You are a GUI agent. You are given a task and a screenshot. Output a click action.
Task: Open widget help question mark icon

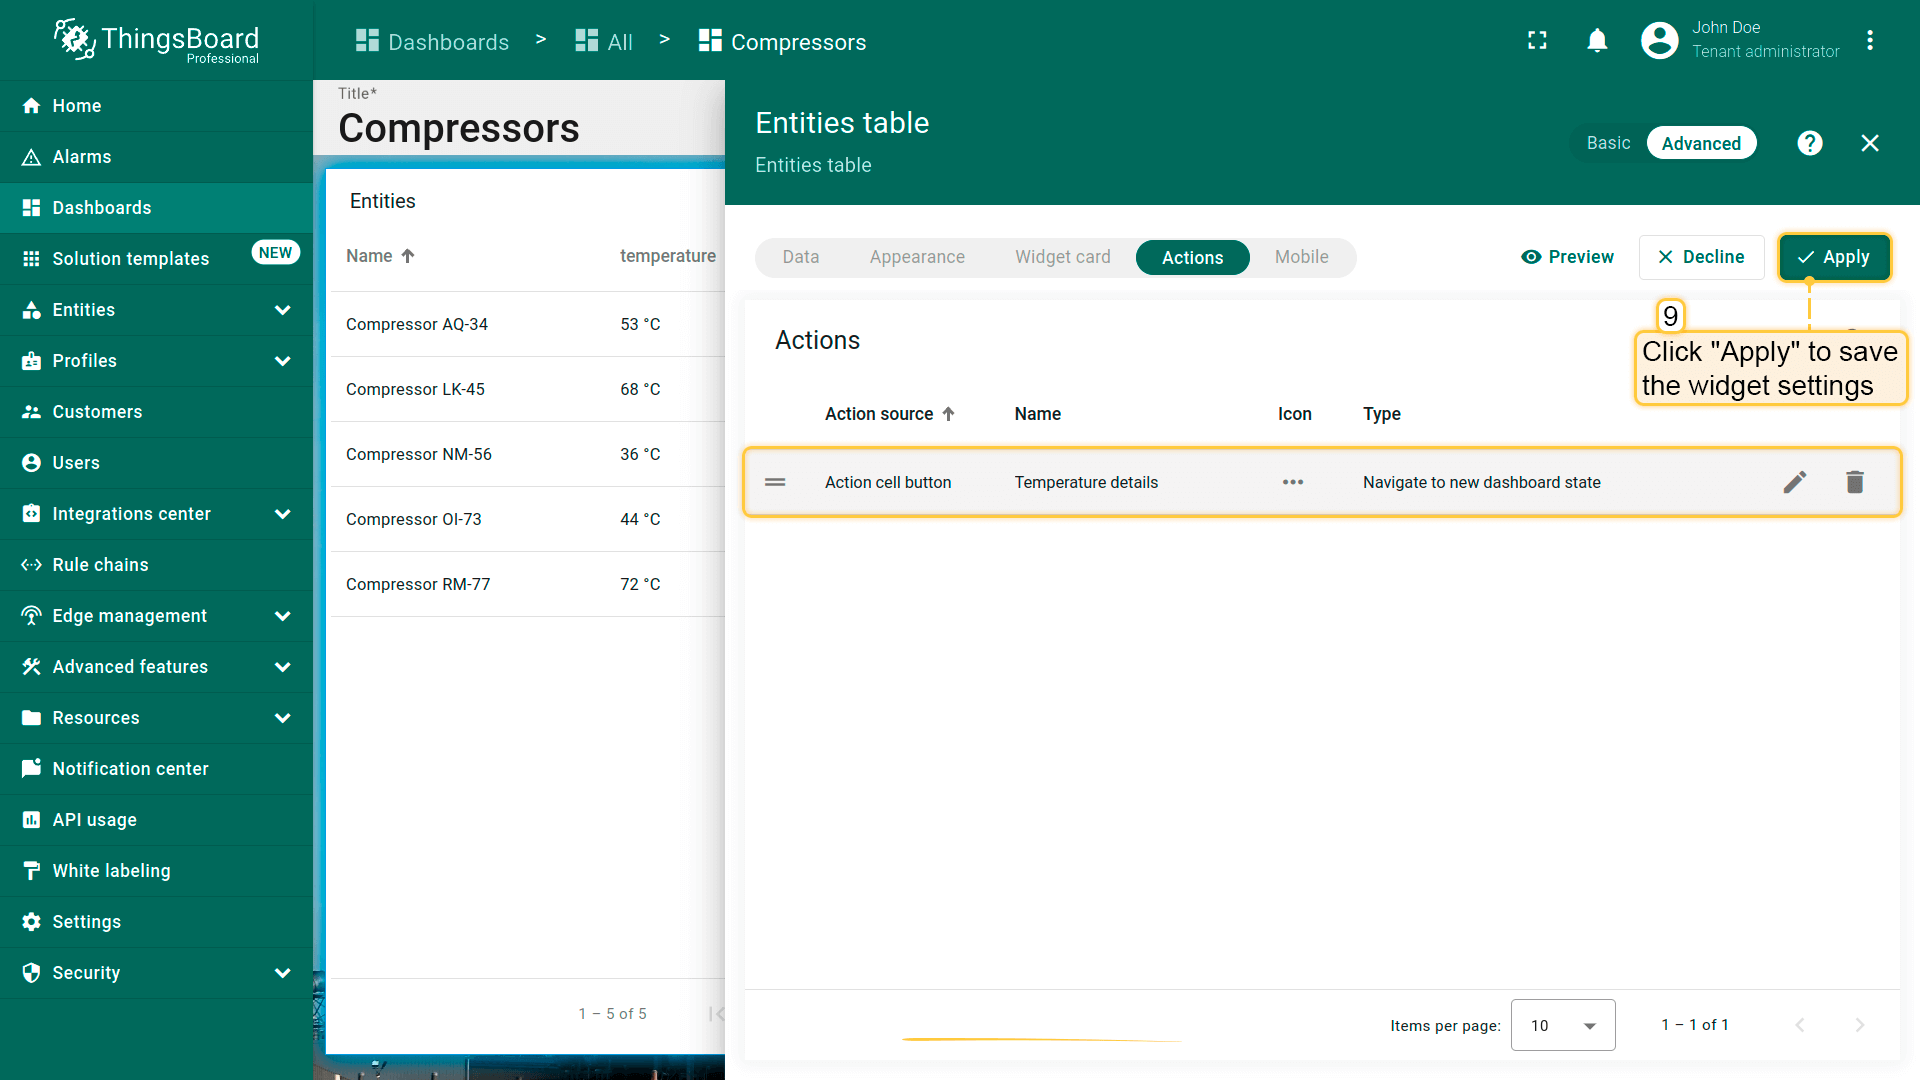click(x=1809, y=143)
